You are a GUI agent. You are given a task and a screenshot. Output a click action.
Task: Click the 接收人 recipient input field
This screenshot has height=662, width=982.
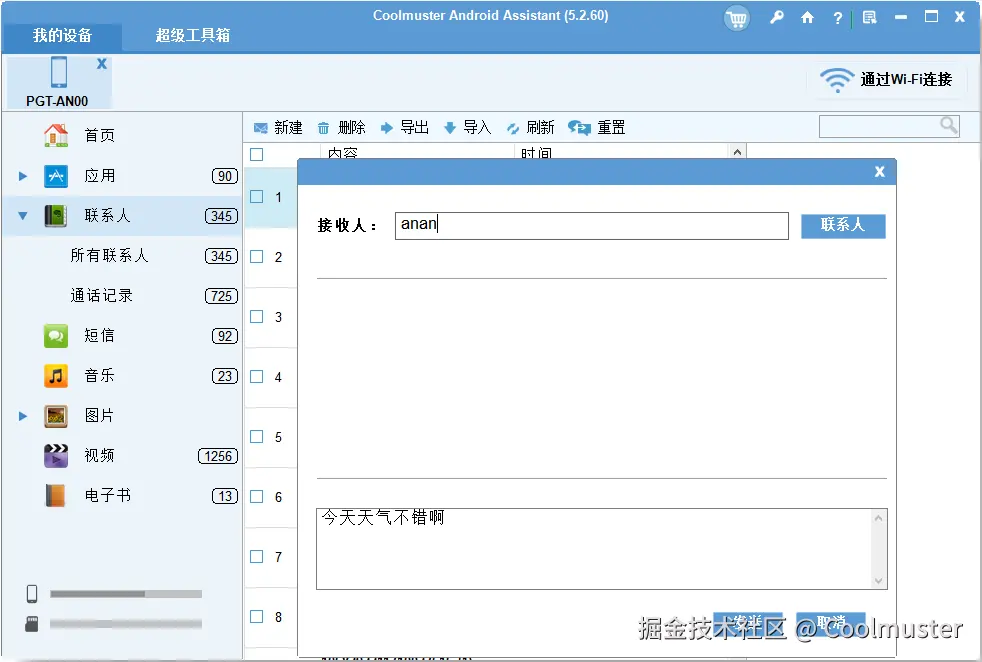(591, 225)
